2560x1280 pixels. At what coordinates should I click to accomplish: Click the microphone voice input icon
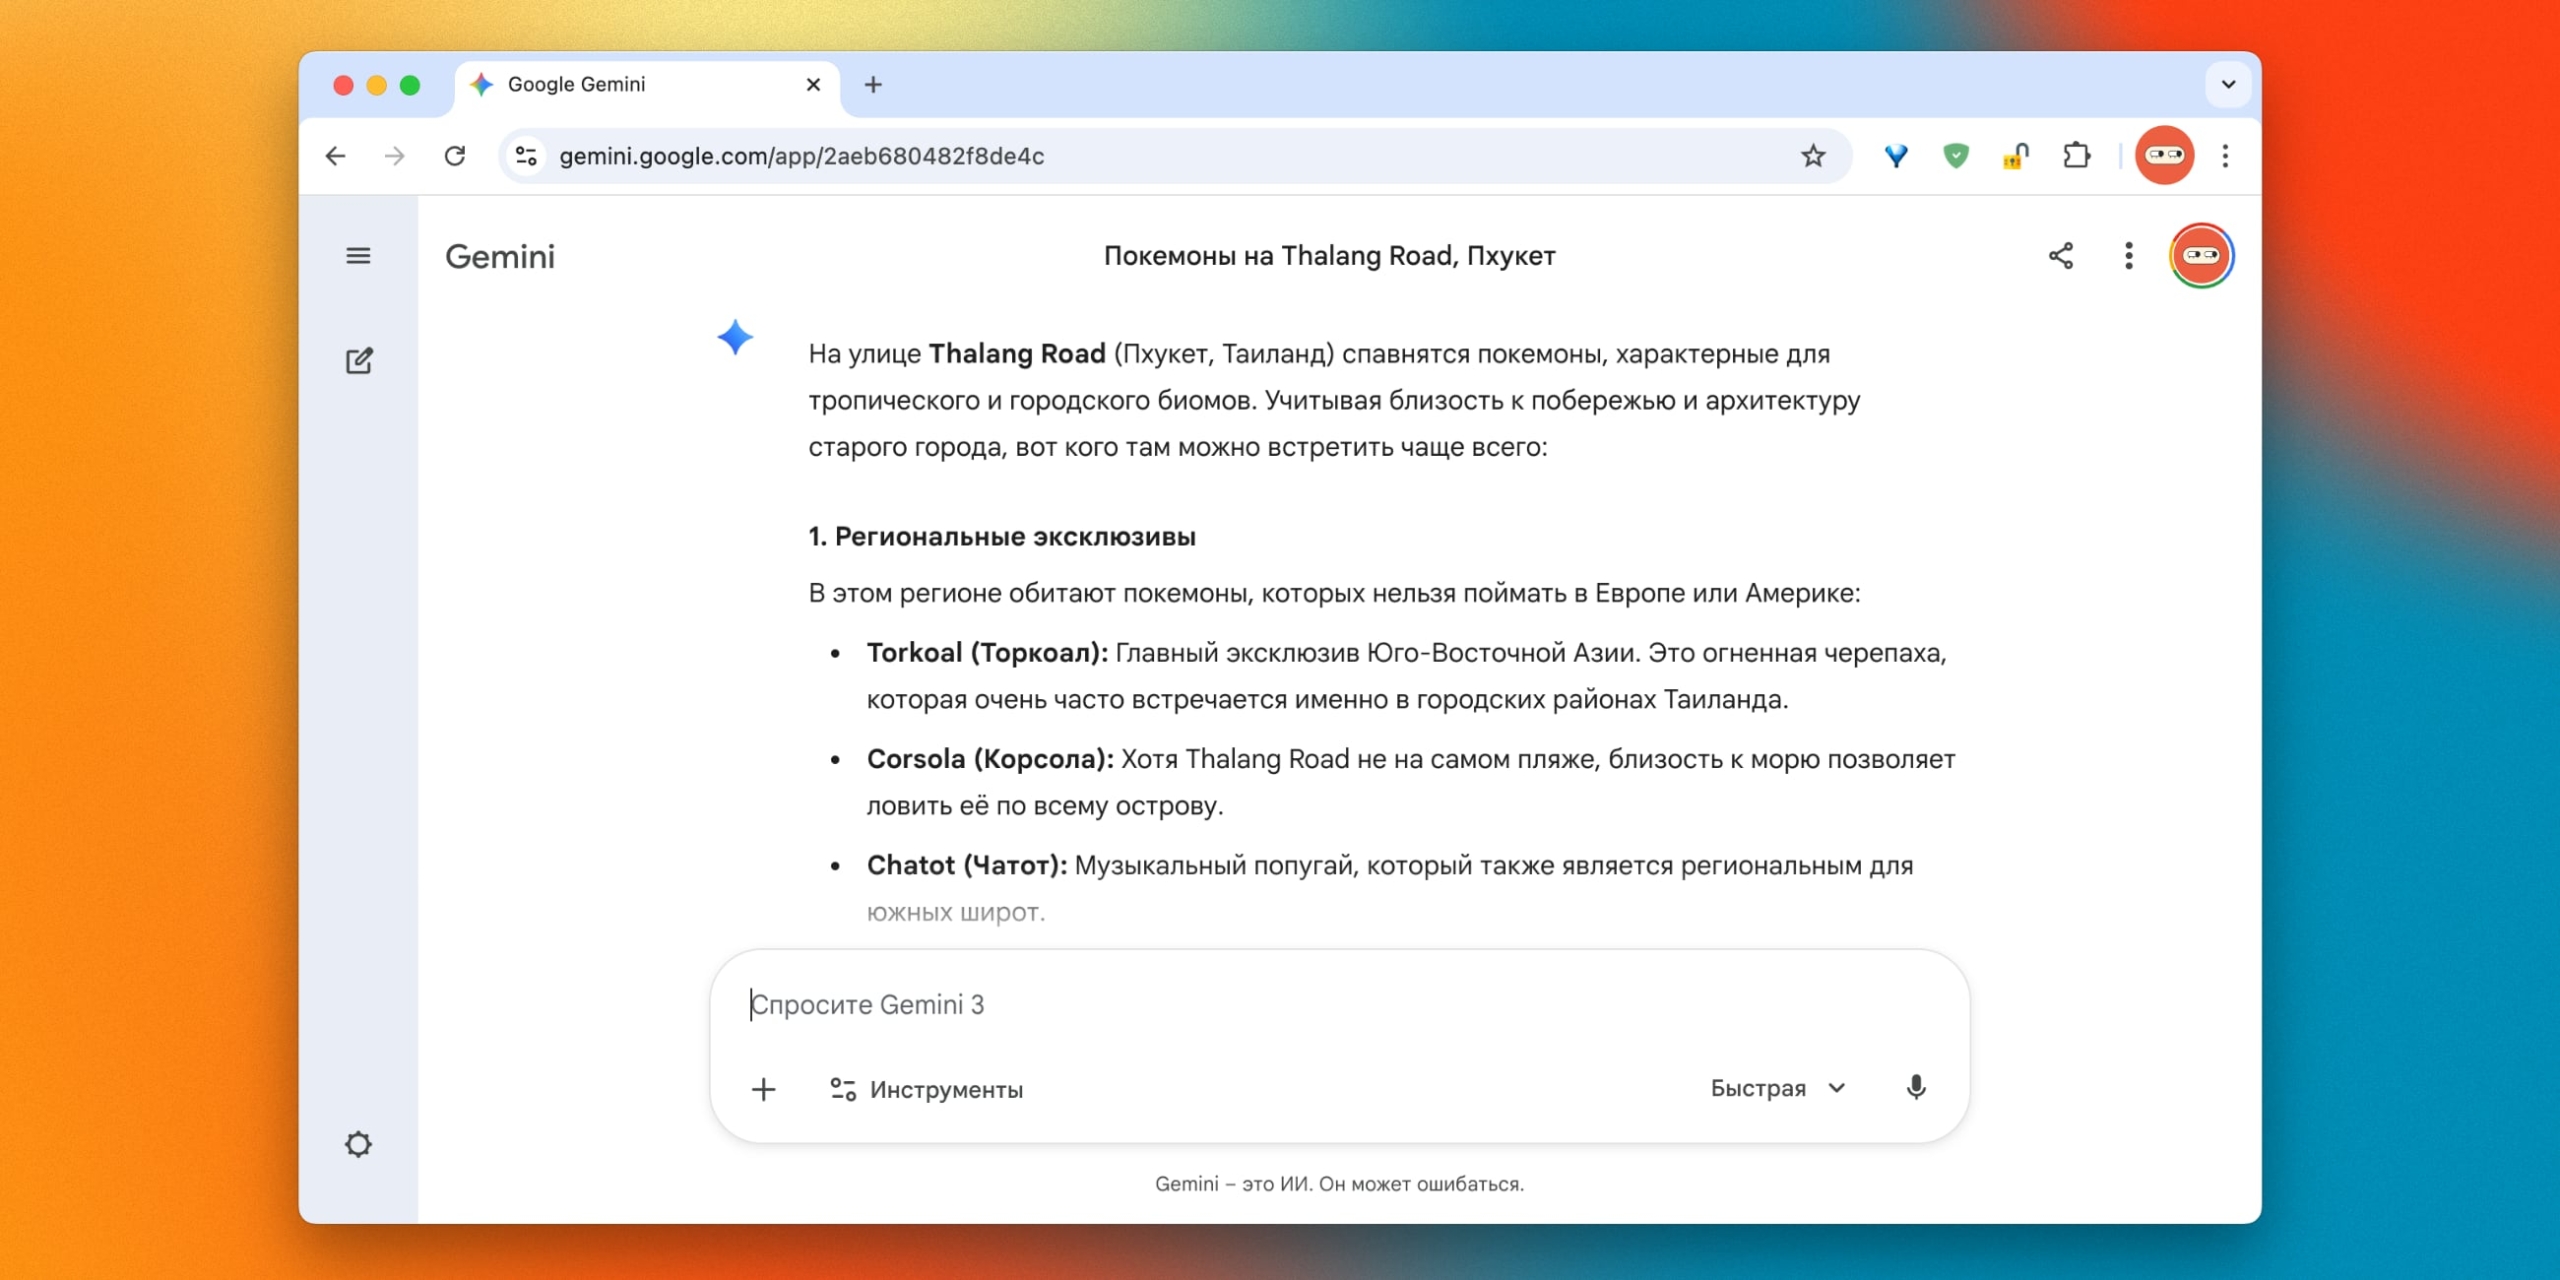click(x=1915, y=1088)
